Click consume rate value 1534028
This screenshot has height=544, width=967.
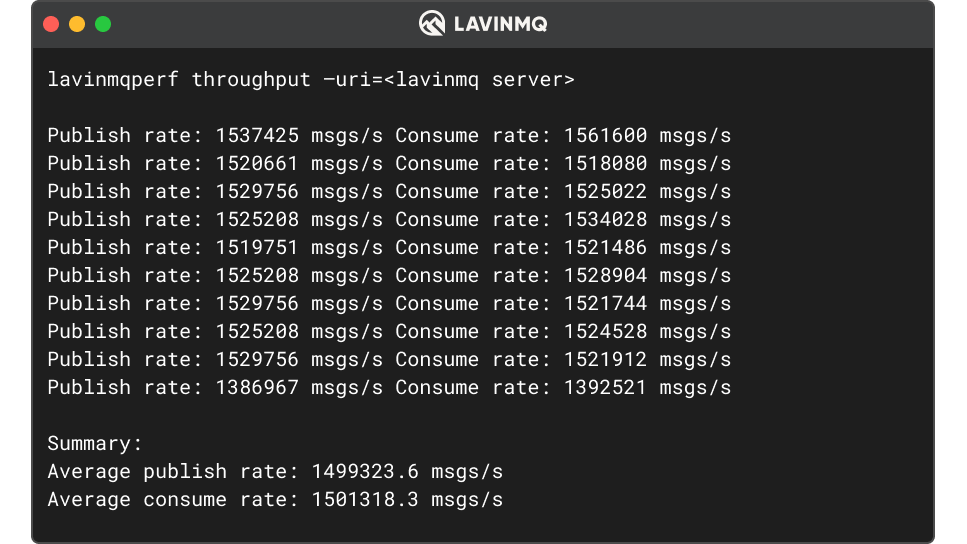[605, 219]
